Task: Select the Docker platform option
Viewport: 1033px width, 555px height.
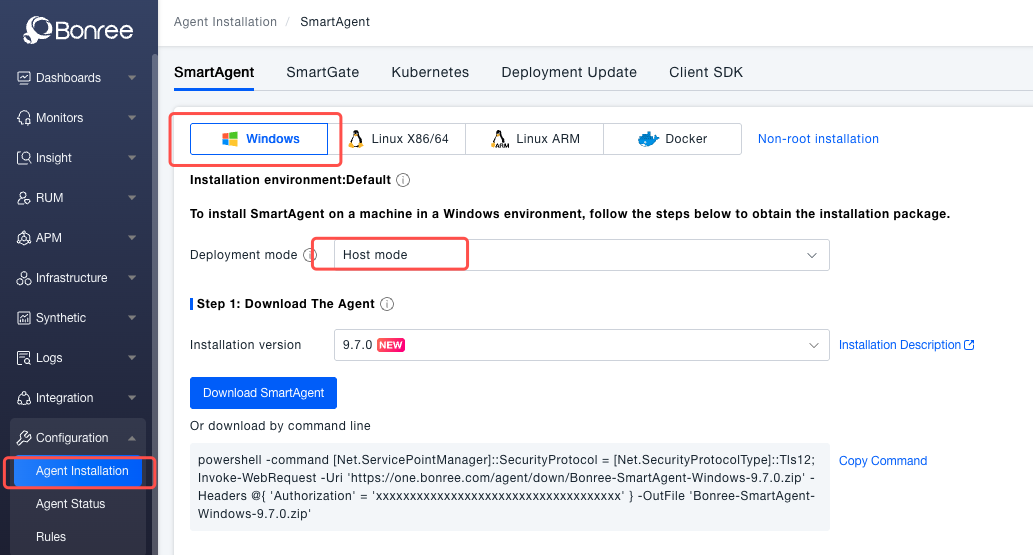Action: click(x=672, y=139)
